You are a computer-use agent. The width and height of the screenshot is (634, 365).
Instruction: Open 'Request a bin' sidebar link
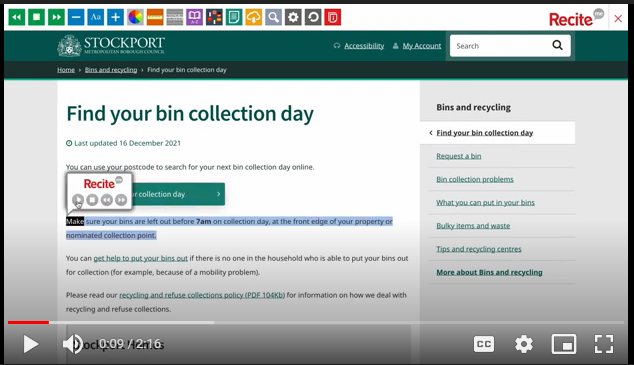[459, 156]
